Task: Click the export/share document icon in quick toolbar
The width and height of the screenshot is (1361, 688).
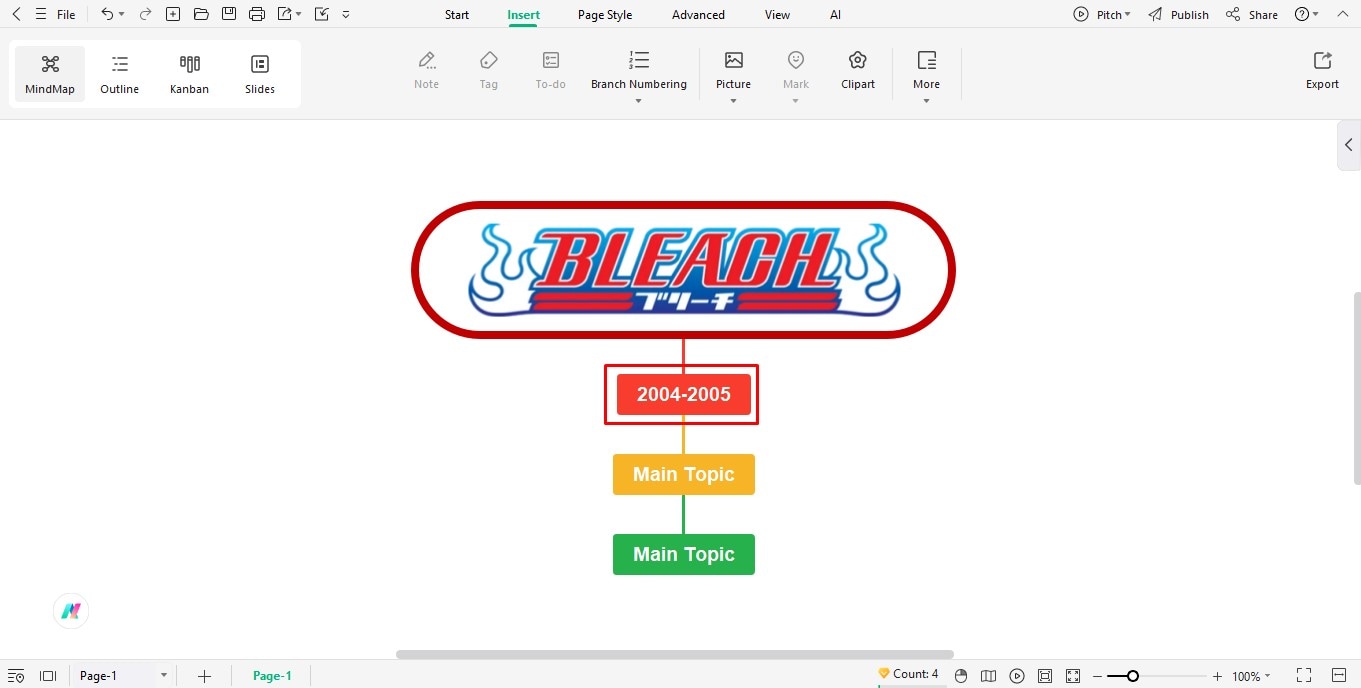Action: pos(285,14)
